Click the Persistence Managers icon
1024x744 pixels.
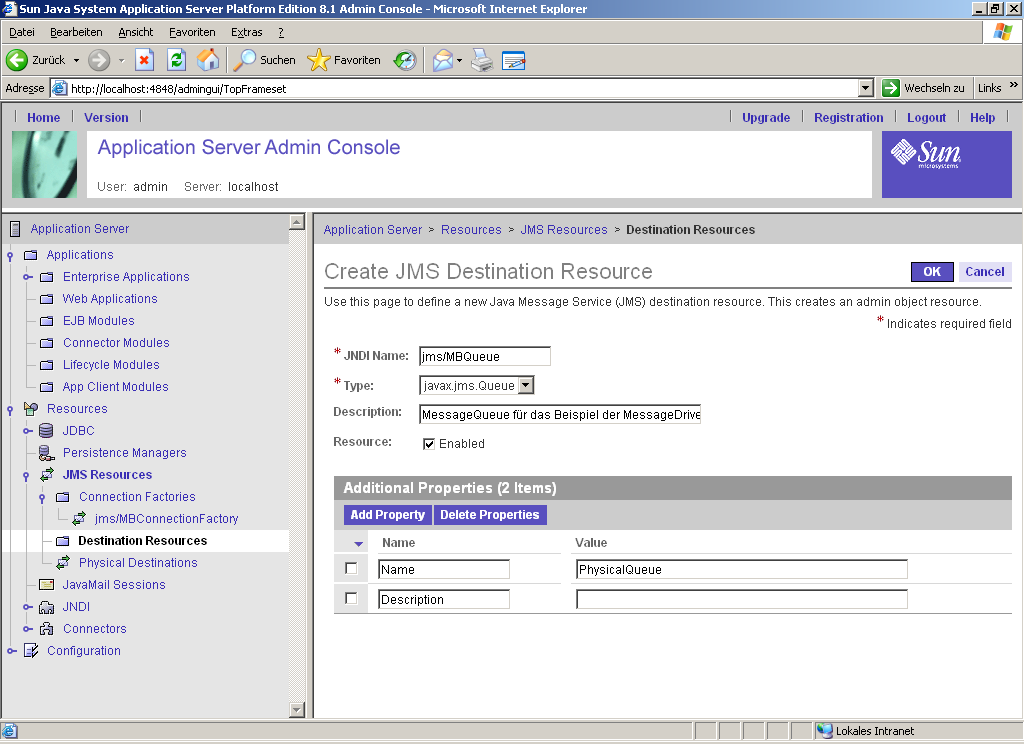[46, 453]
